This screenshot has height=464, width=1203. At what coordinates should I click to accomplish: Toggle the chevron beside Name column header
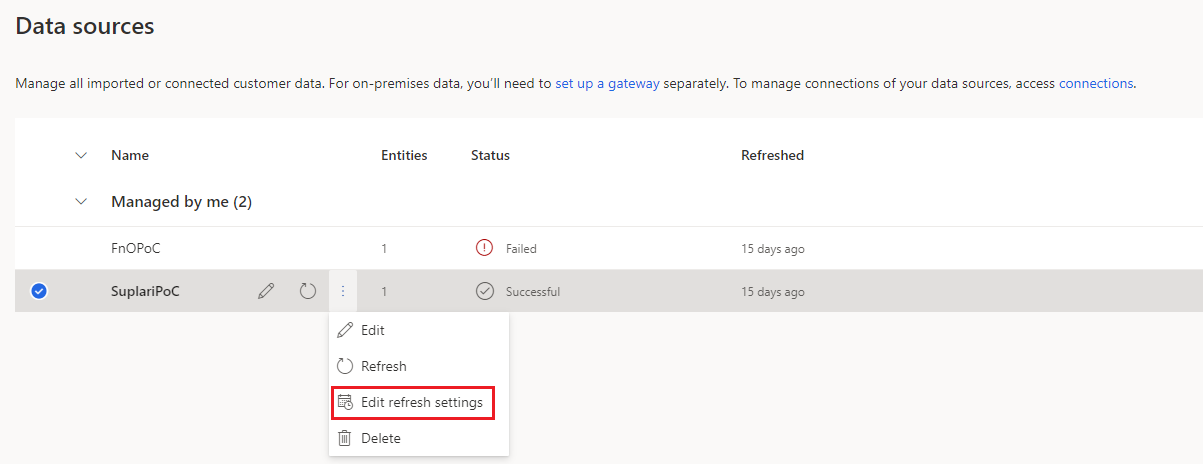pos(81,155)
